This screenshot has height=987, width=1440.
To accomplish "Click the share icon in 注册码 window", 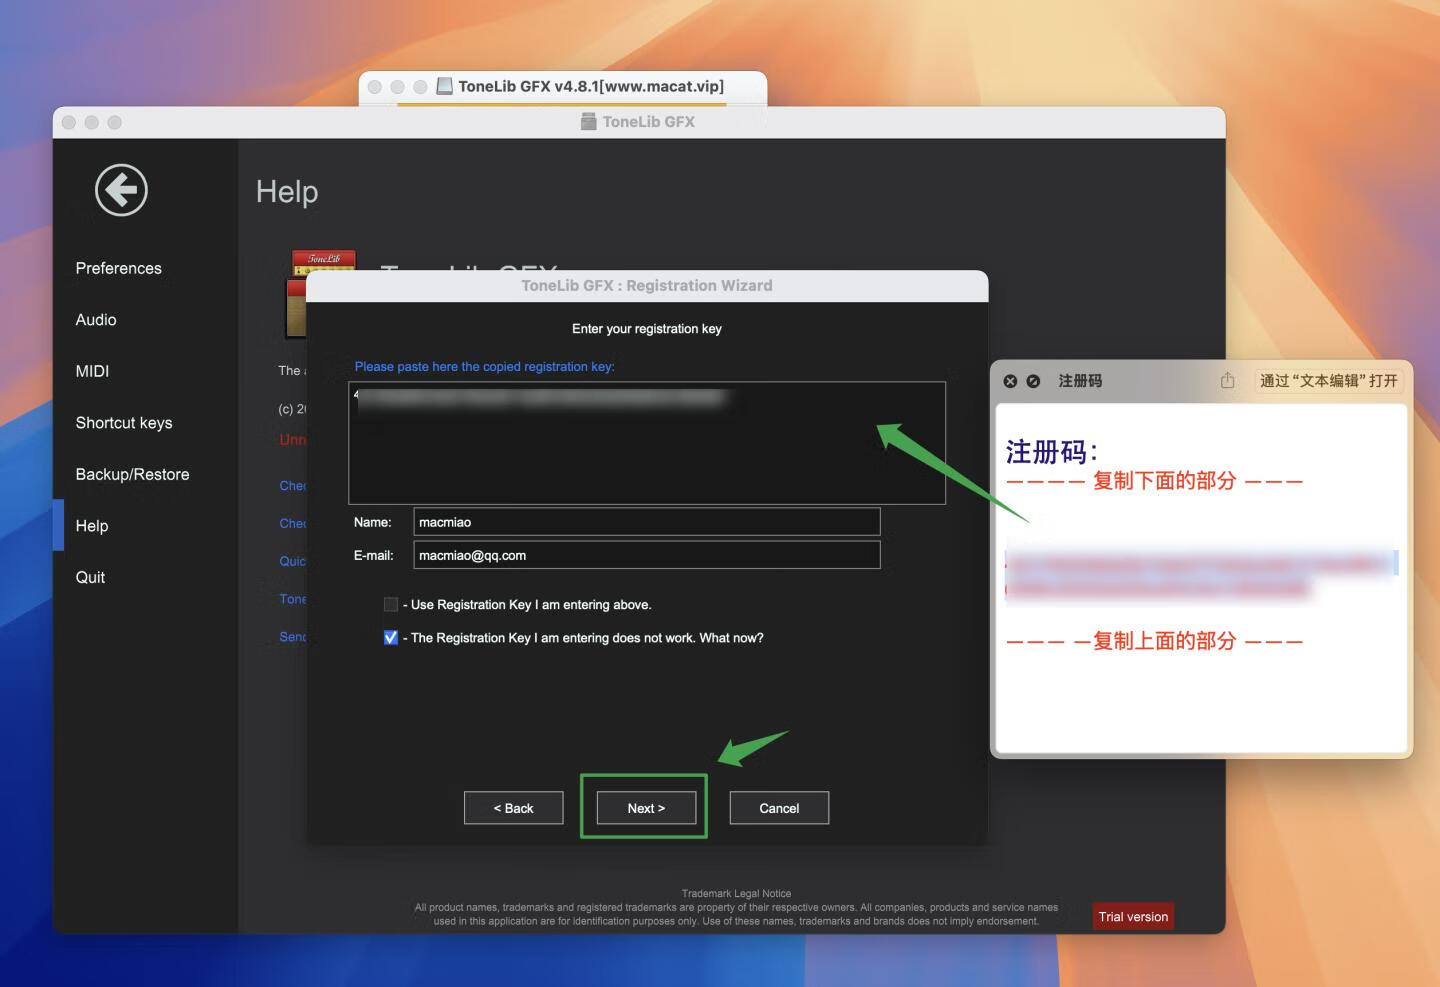I will click(1227, 380).
